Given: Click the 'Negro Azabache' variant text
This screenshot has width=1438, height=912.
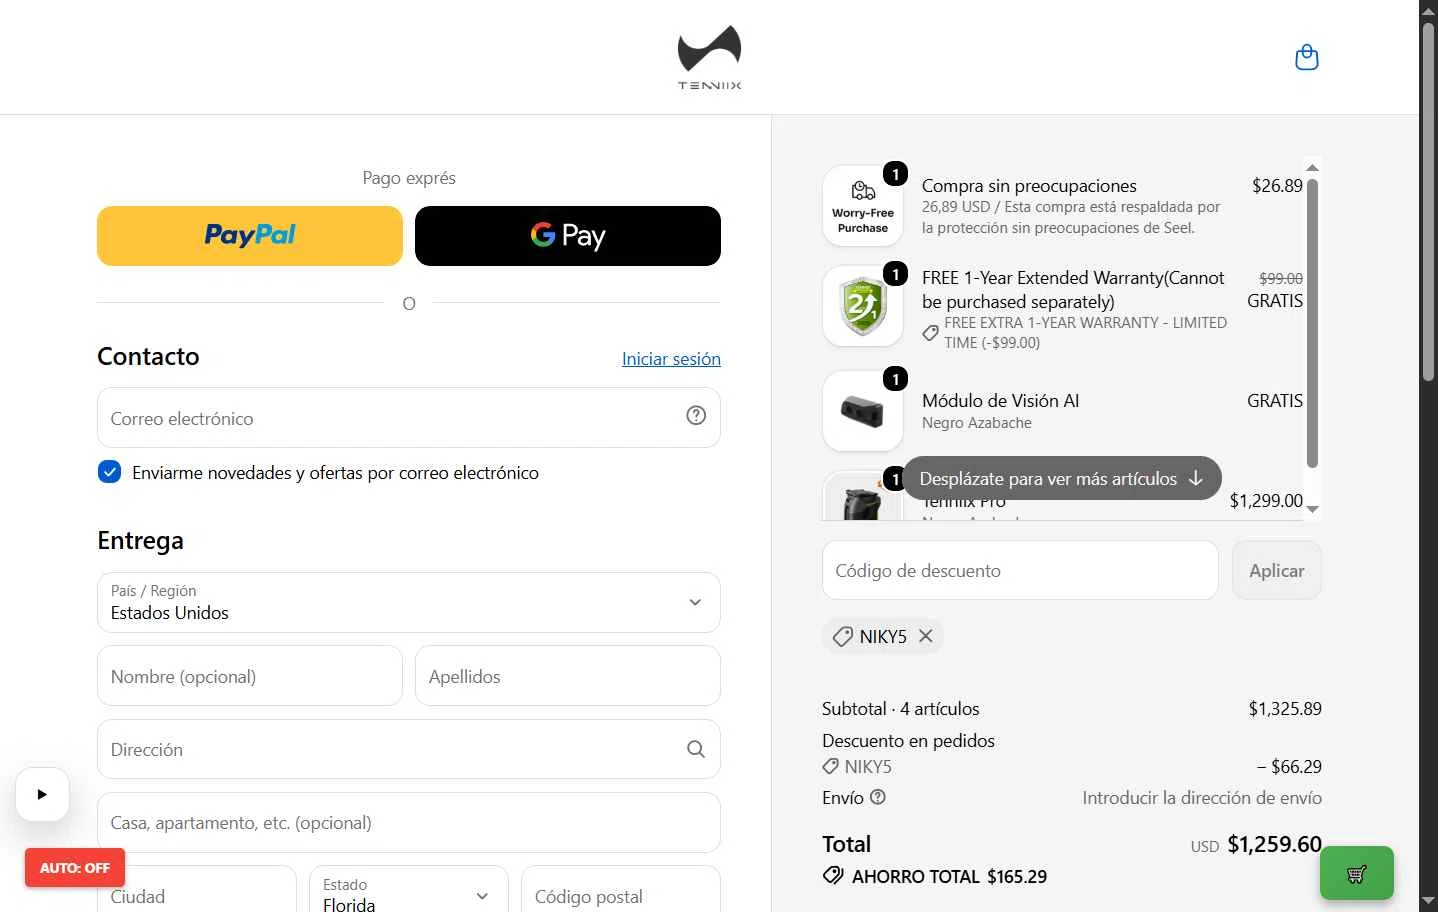Looking at the screenshot, I should pyautogui.click(x=977, y=423).
